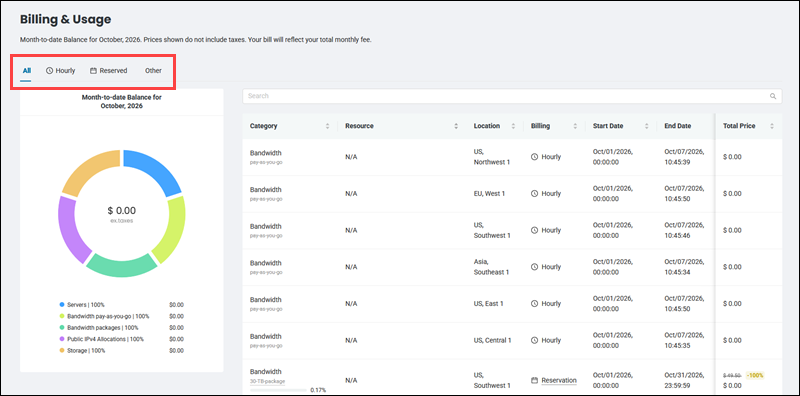
Task: Click end date 'Oct/31/2026, 23:59:59'
Action: click(685, 381)
